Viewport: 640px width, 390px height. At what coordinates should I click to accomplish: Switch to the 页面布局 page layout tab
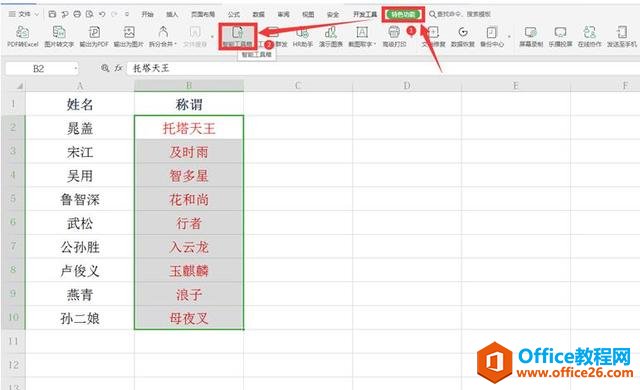[203, 14]
